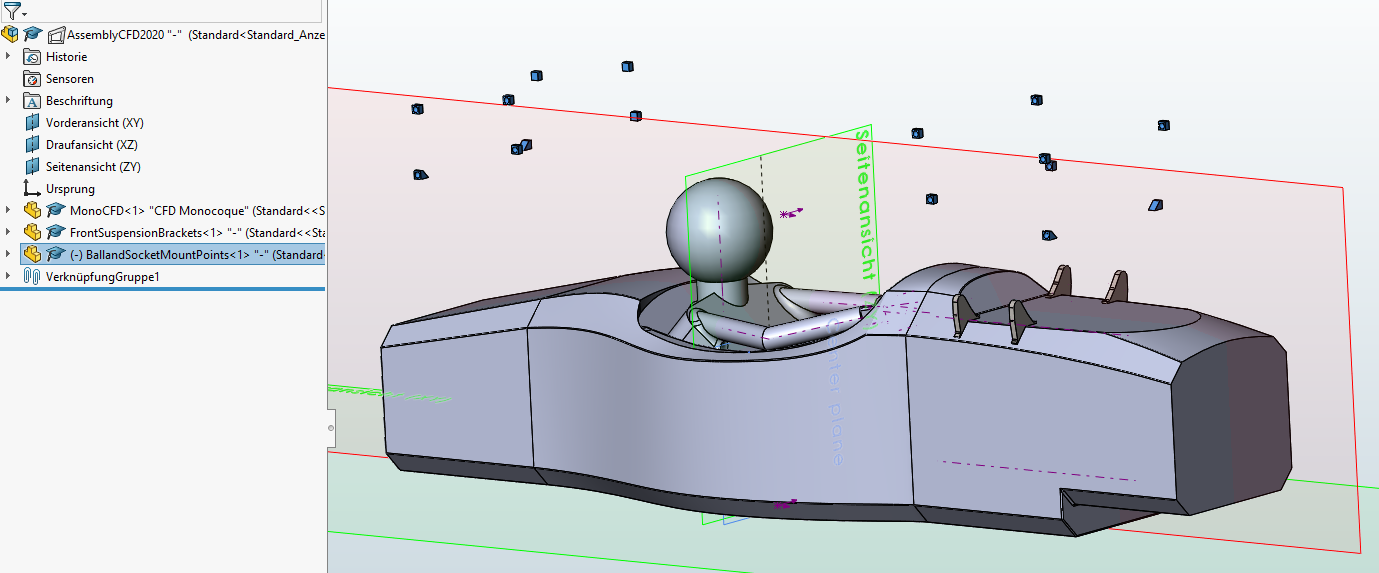
Task: Click the graduation cap icon on MonoCFD row
Action: coord(56,210)
